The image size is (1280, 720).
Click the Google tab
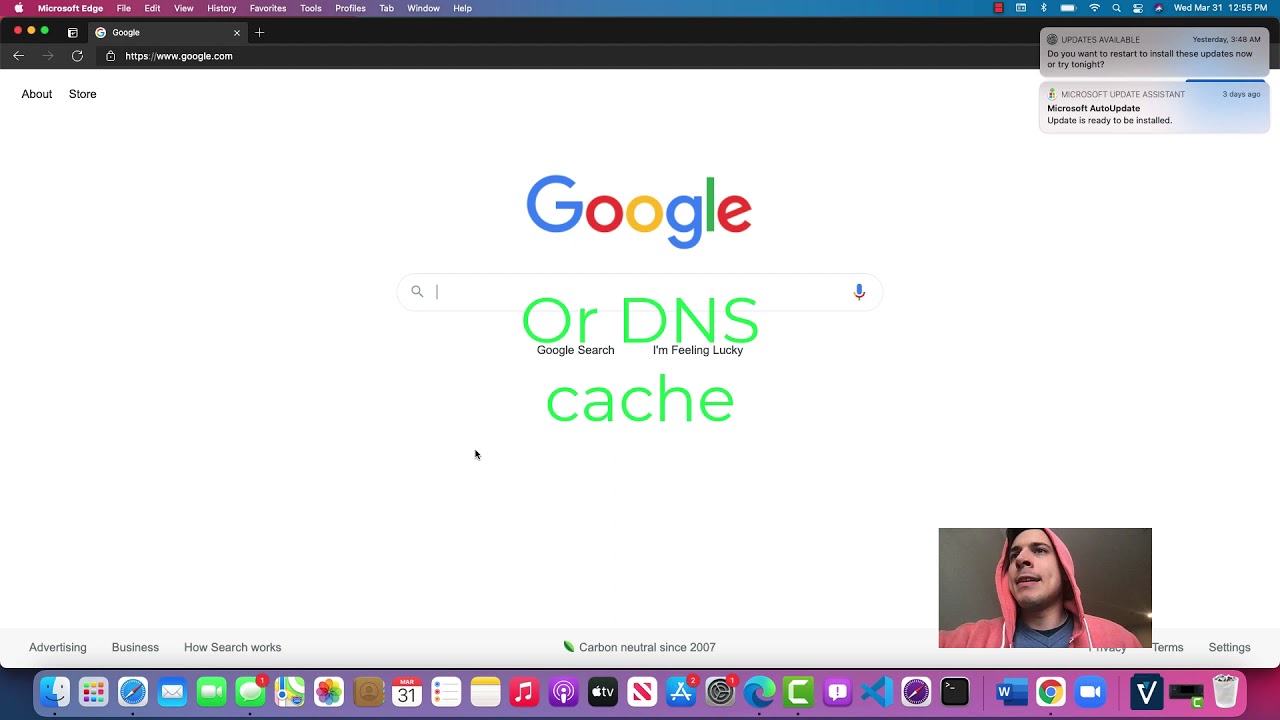point(168,32)
